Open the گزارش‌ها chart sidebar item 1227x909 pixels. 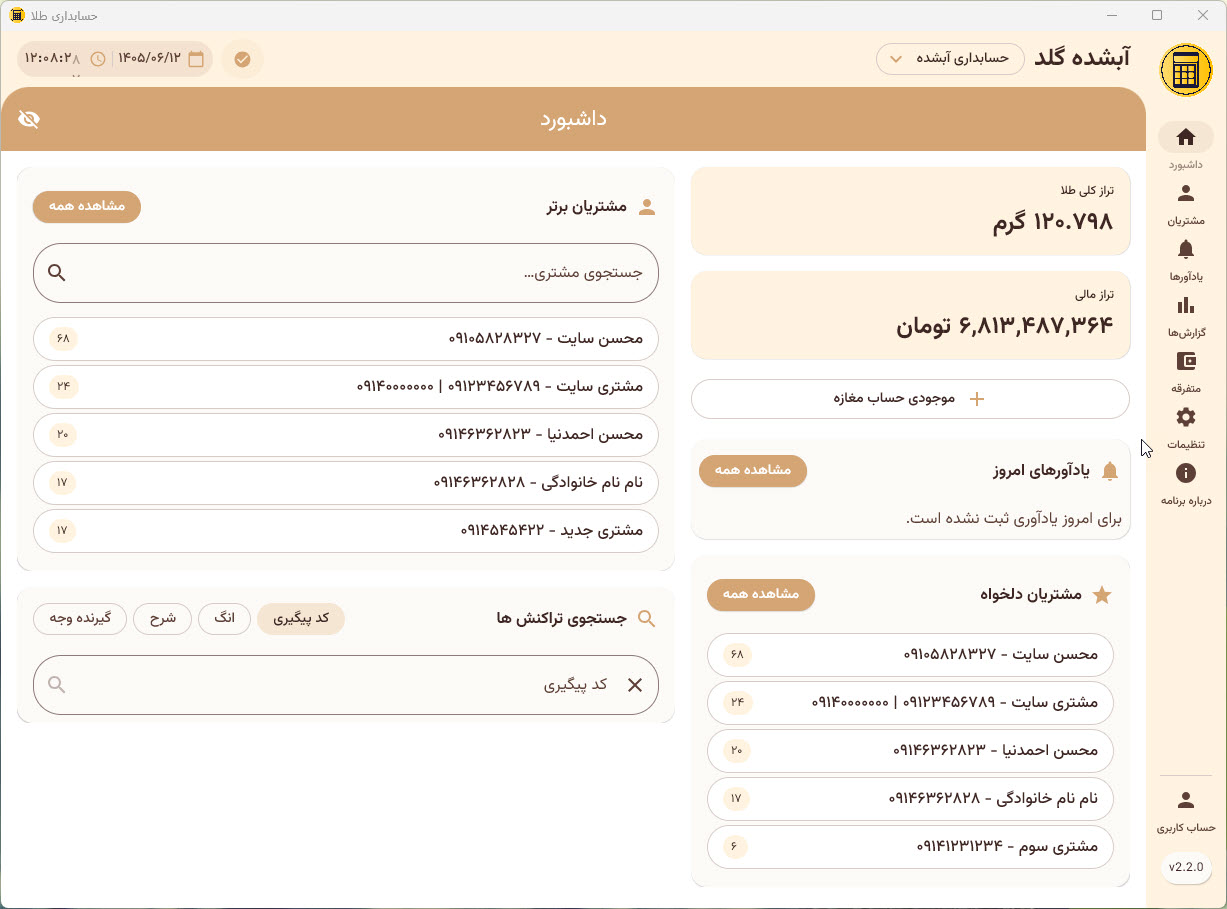point(1186,315)
